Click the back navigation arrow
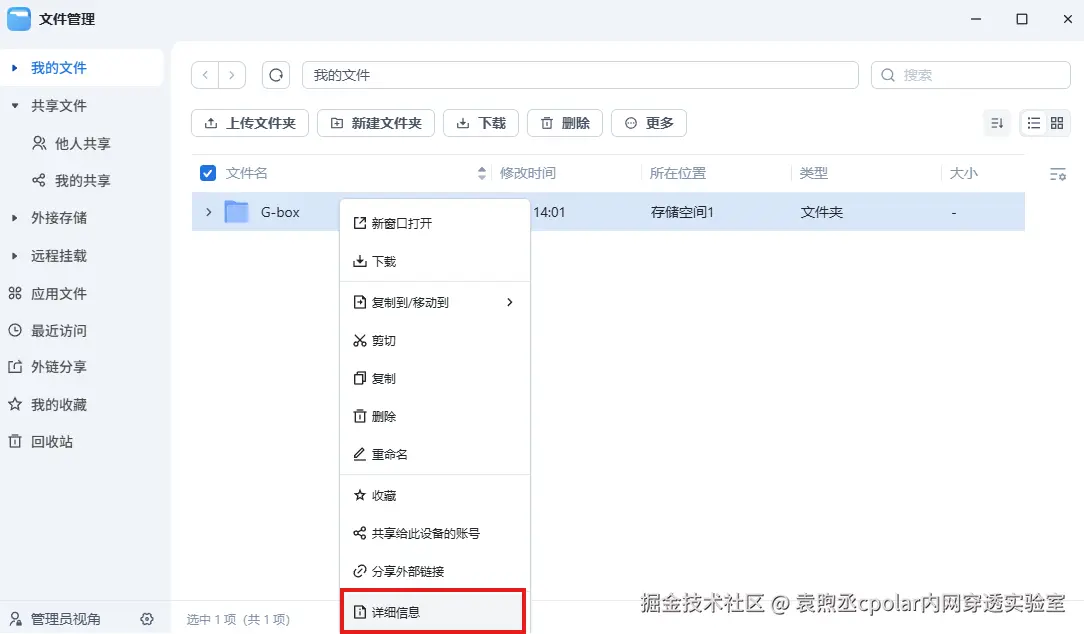Viewport: 1084px width, 634px height. [205, 75]
